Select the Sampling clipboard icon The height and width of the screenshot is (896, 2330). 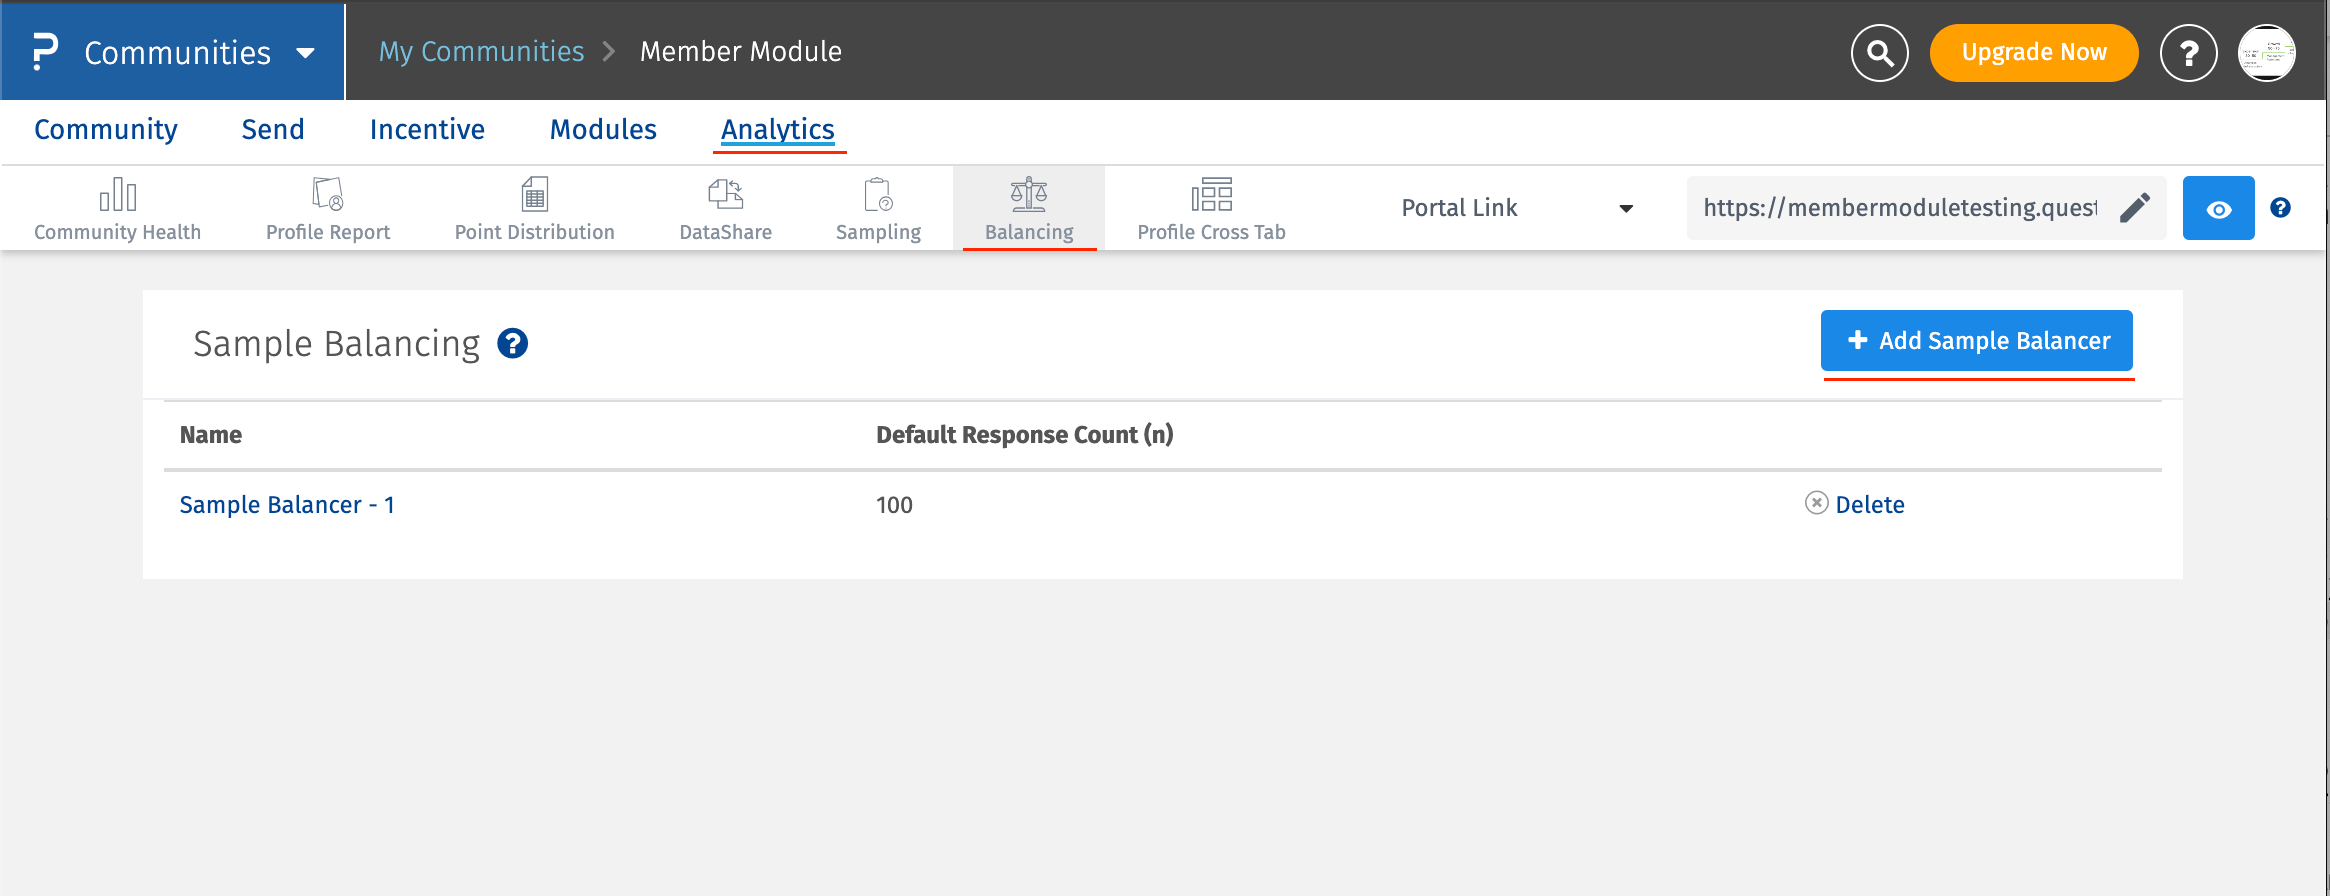(877, 195)
